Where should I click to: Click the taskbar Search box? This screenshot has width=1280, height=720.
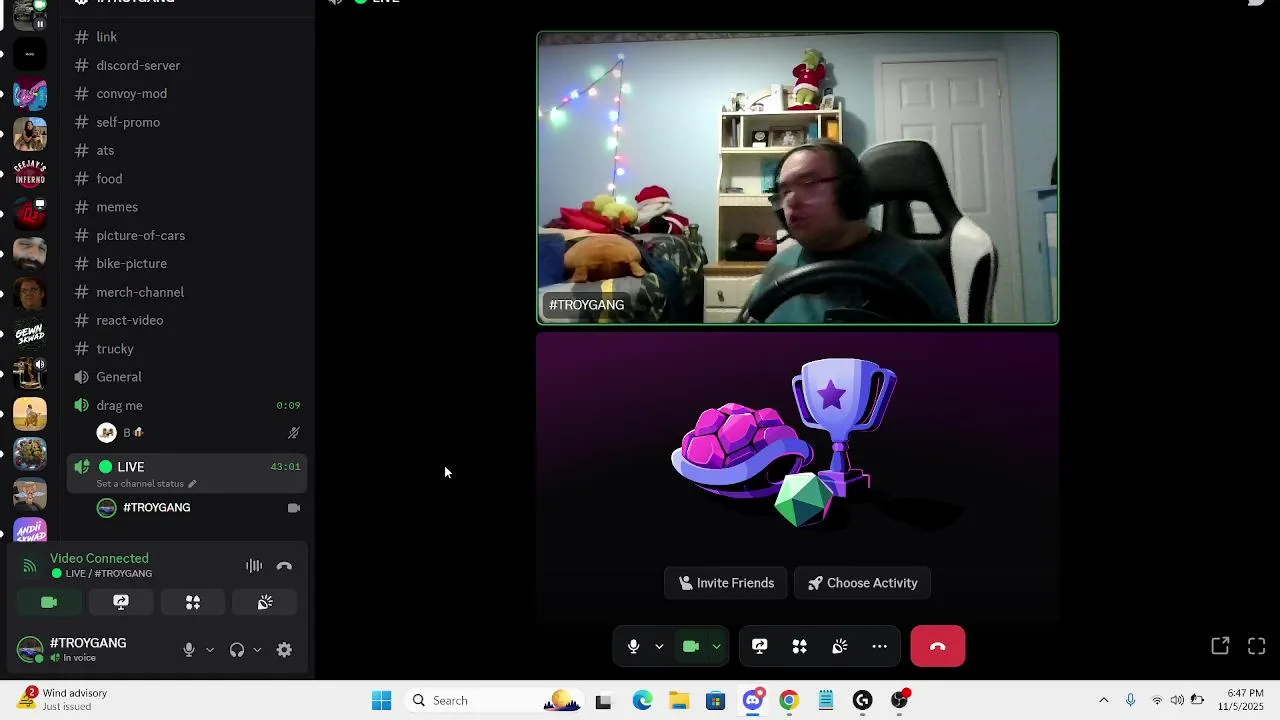tap(496, 701)
